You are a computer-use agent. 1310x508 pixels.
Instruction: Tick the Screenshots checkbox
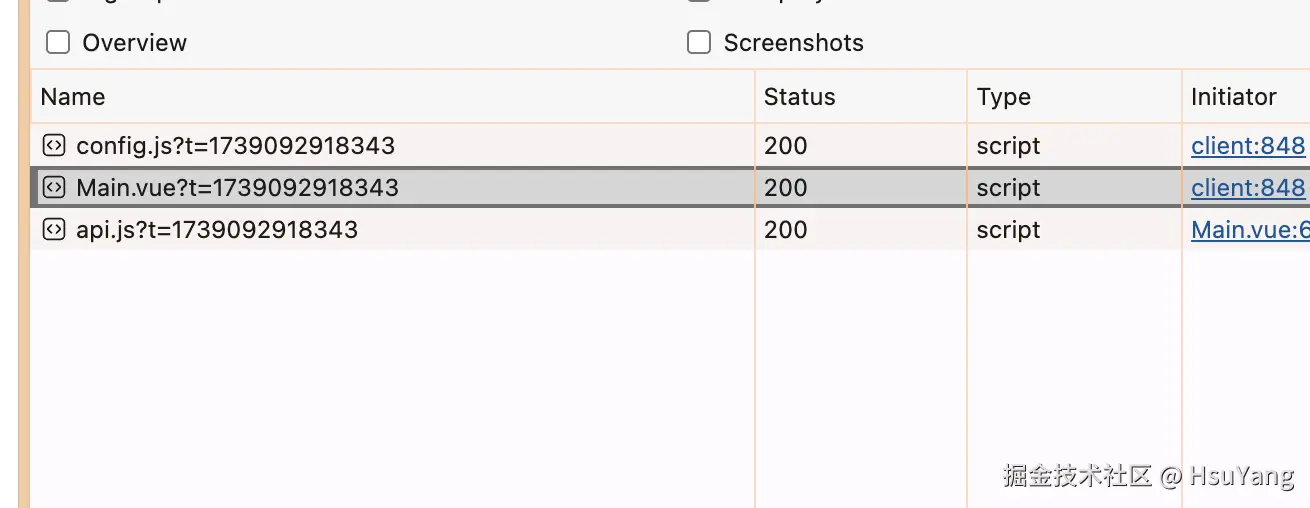699,42
